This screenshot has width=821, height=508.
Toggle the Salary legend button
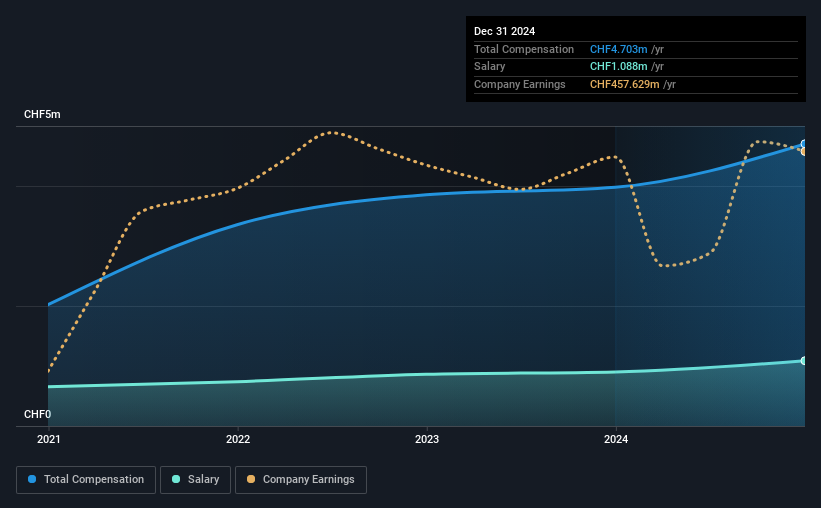[x=195, y=480]
